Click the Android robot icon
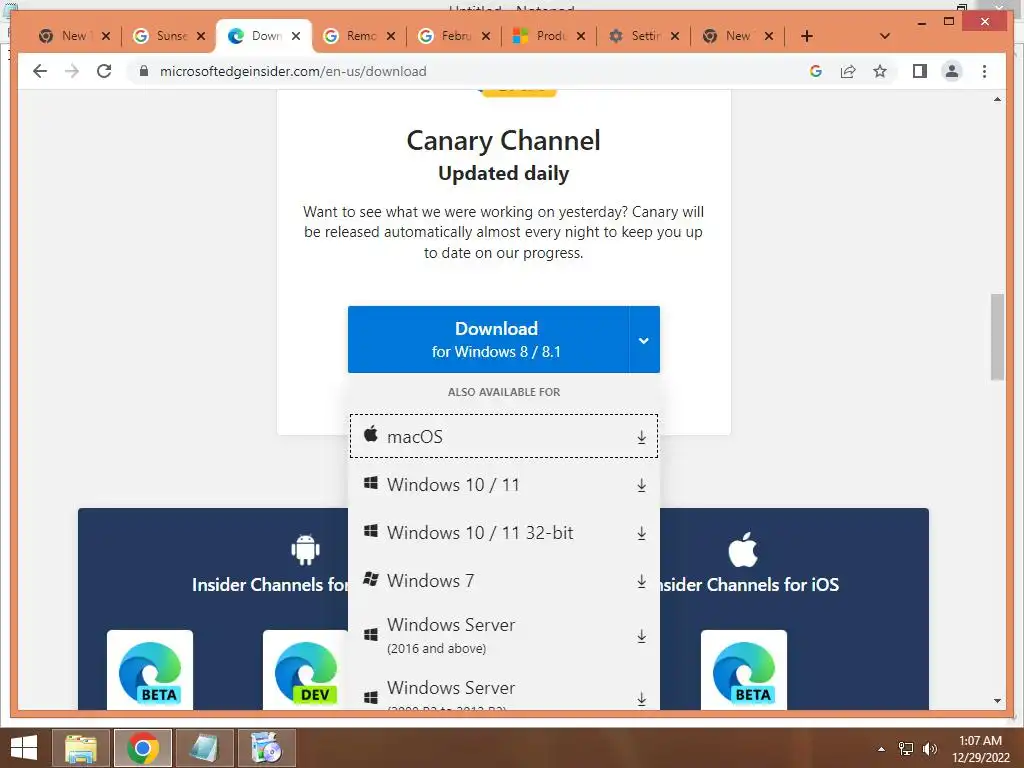 tap(305, 549)
